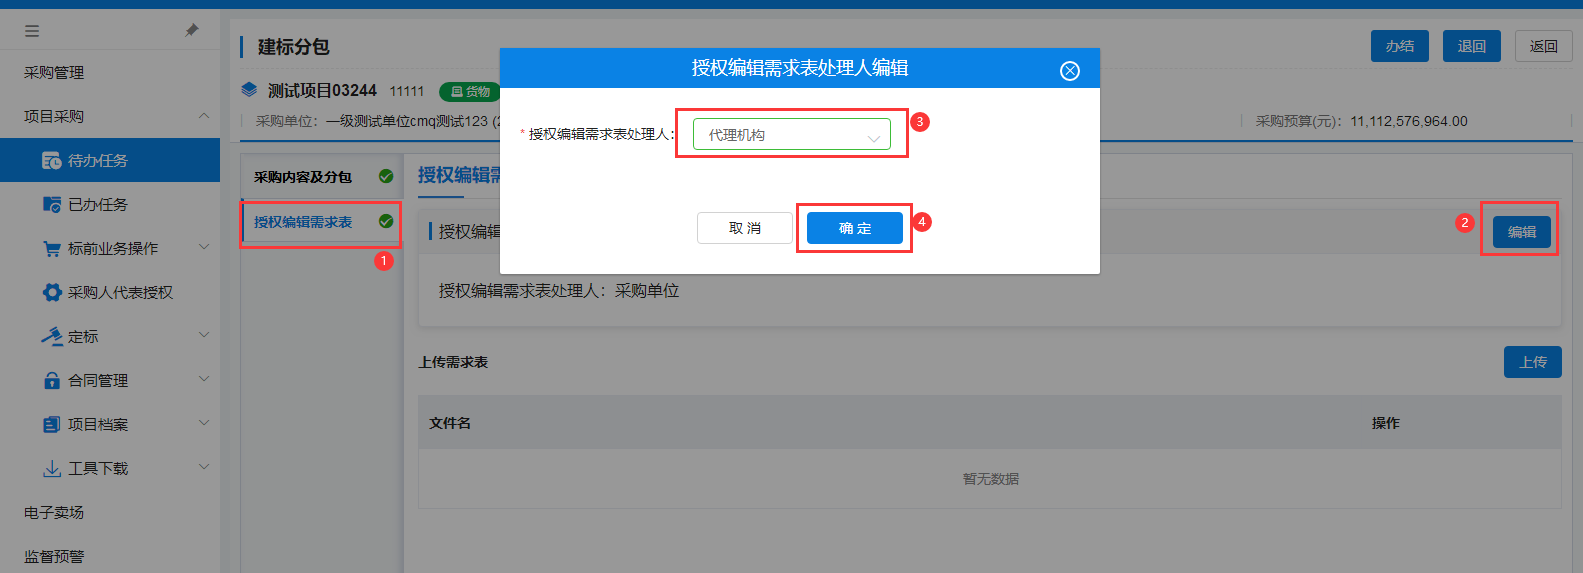This screenshot has height=573, width=1583.
Task: Expand the 工具下载 submenu arrow
Action: tap(204, 468)
